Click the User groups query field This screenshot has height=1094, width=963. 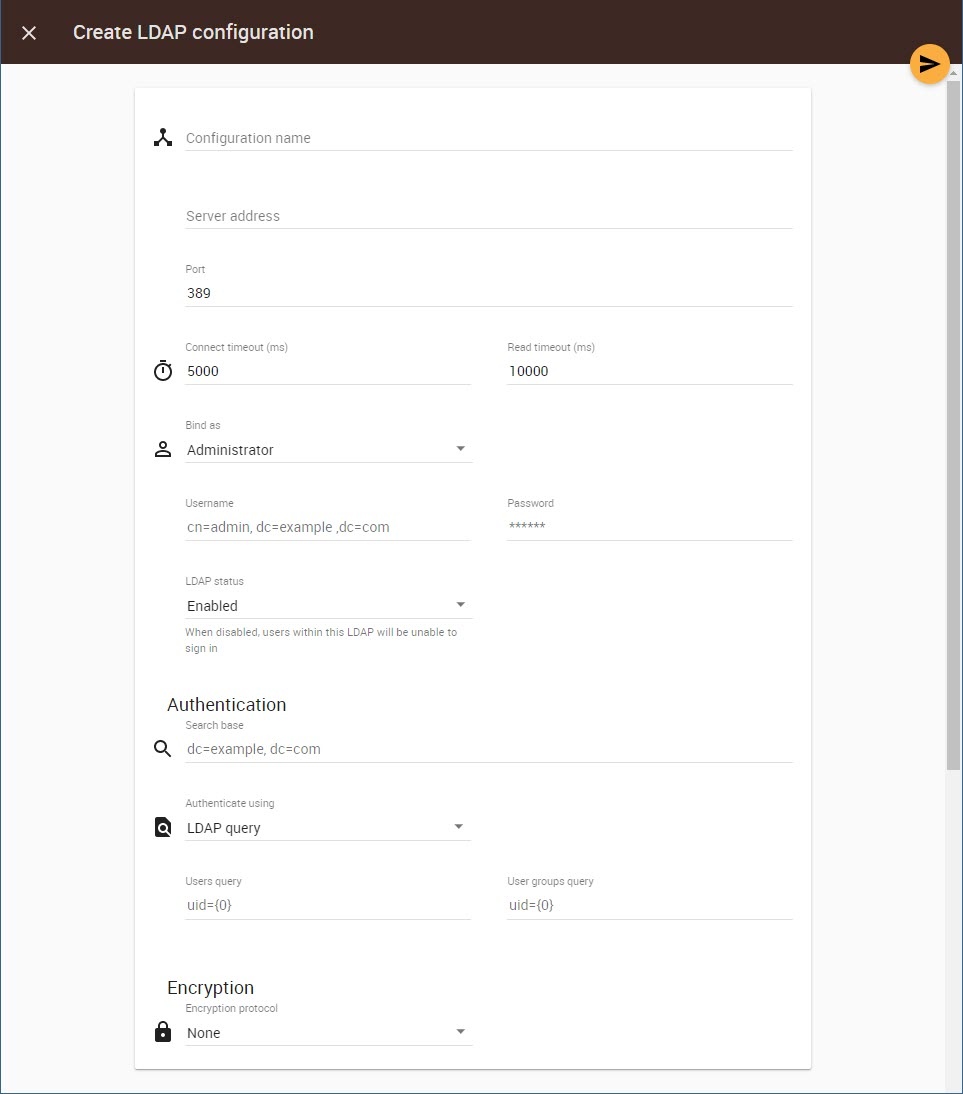pos(649,905)
